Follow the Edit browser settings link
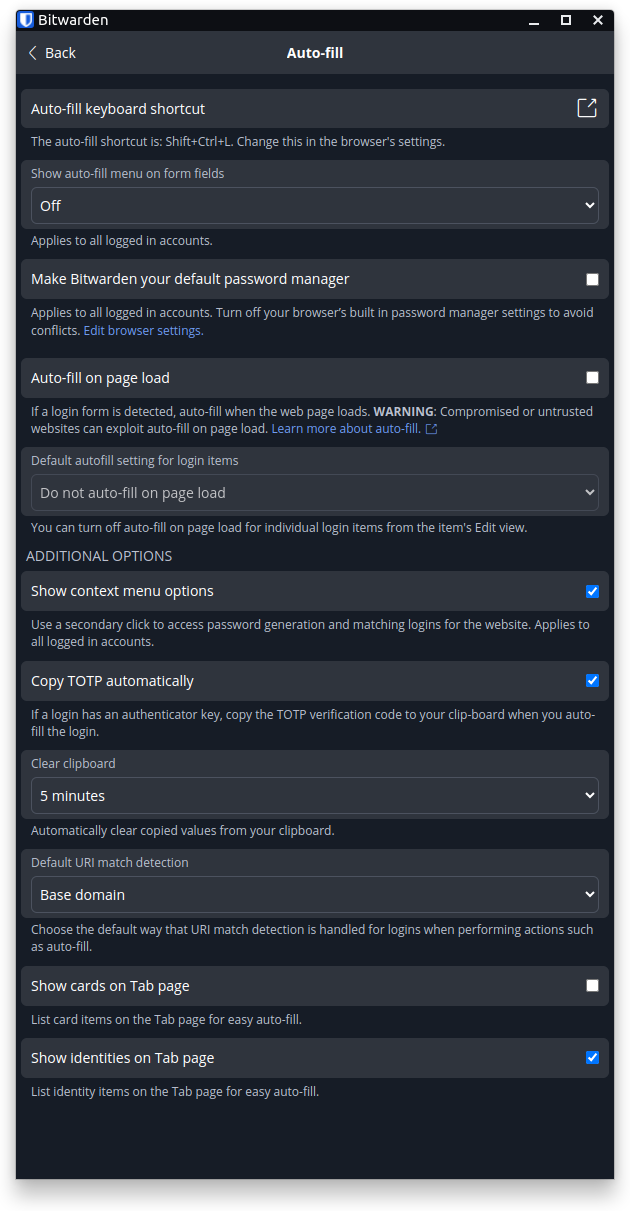Screen dimensions: 630x1211 (143, 331)
